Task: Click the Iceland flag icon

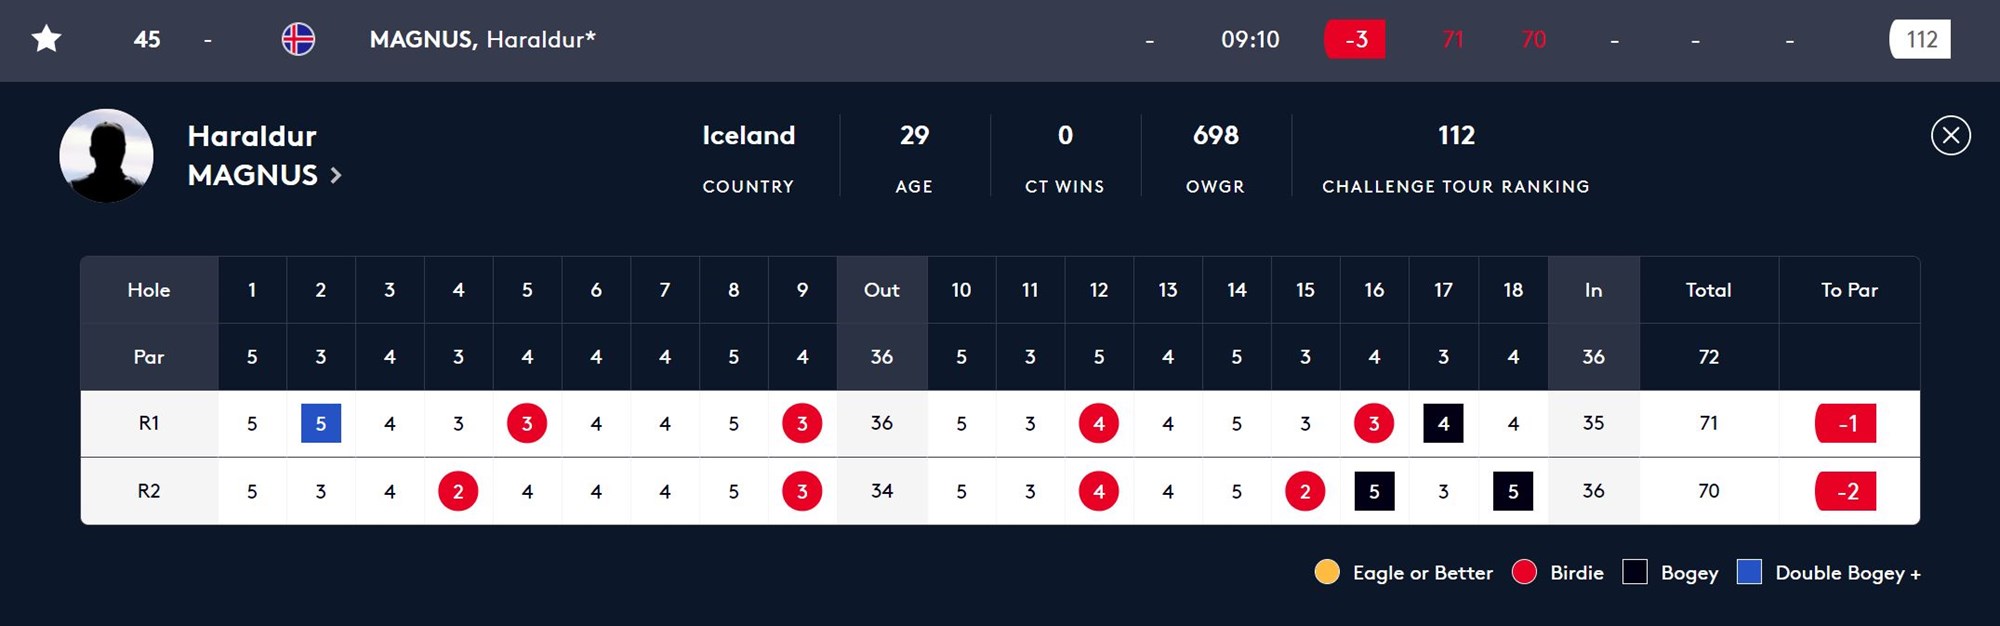Action: (x=298, y=39)
